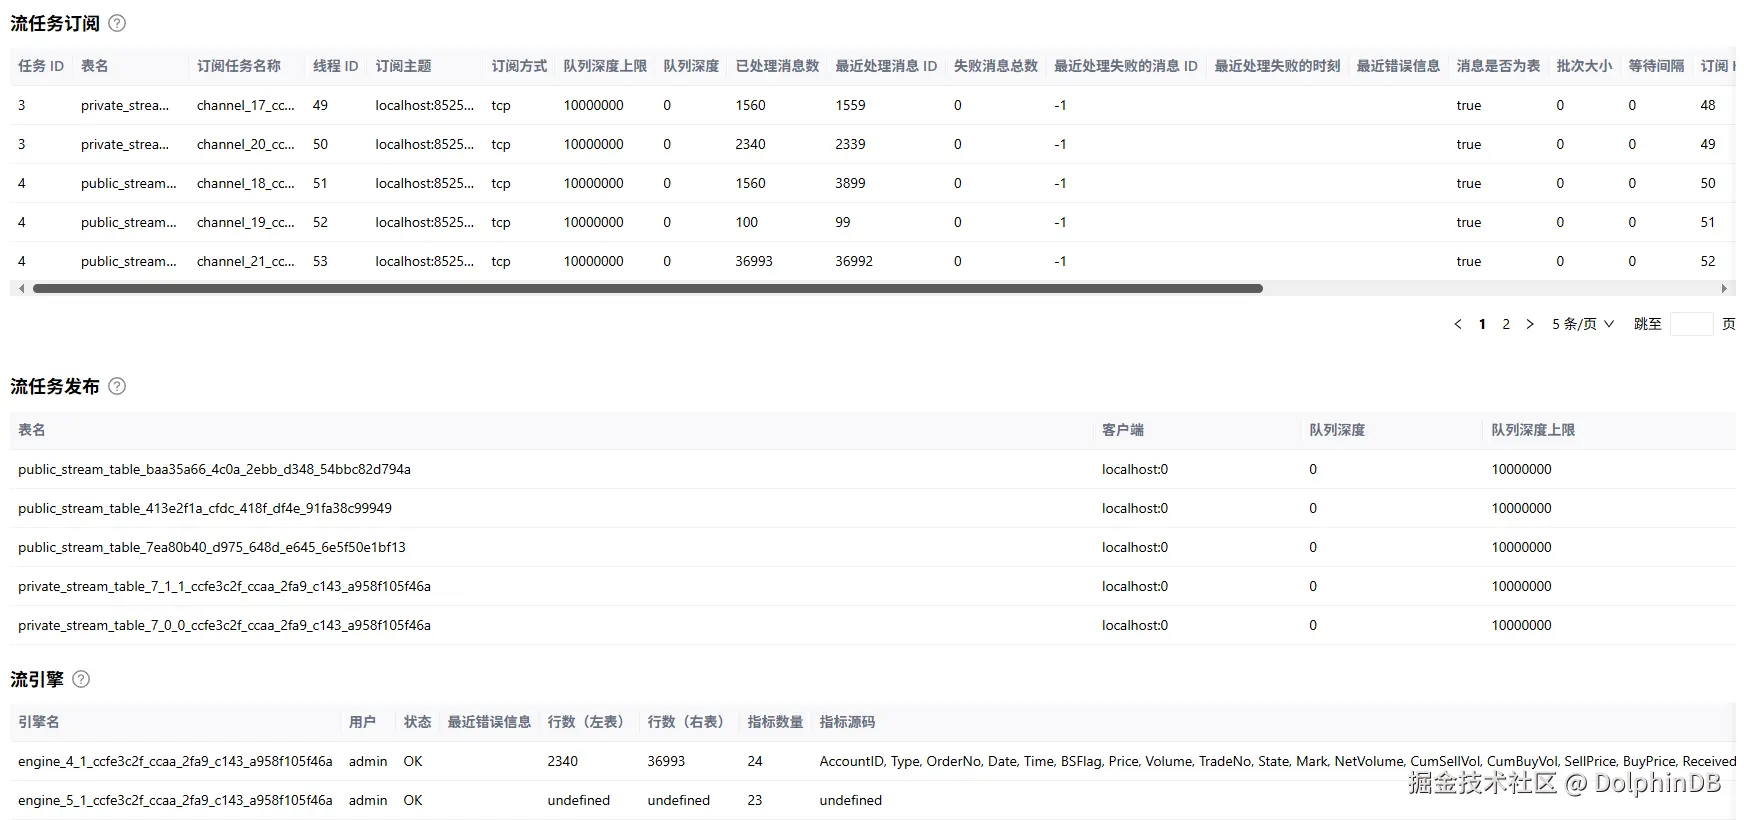Click thread ID 53 cell
Screen dimensions: 1744x820
pyautogui.click(x=320, y=261)
